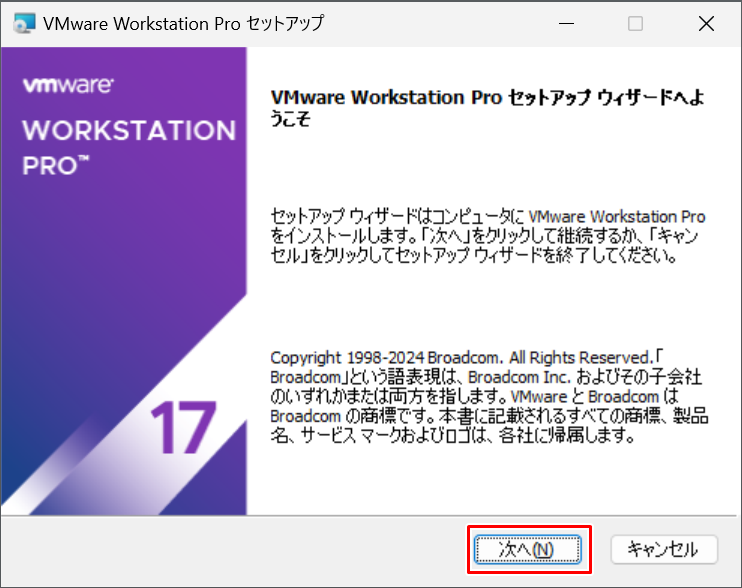Close the VMware setup window
The width and height of the screenshot is (742, 588).
[706, 24]
